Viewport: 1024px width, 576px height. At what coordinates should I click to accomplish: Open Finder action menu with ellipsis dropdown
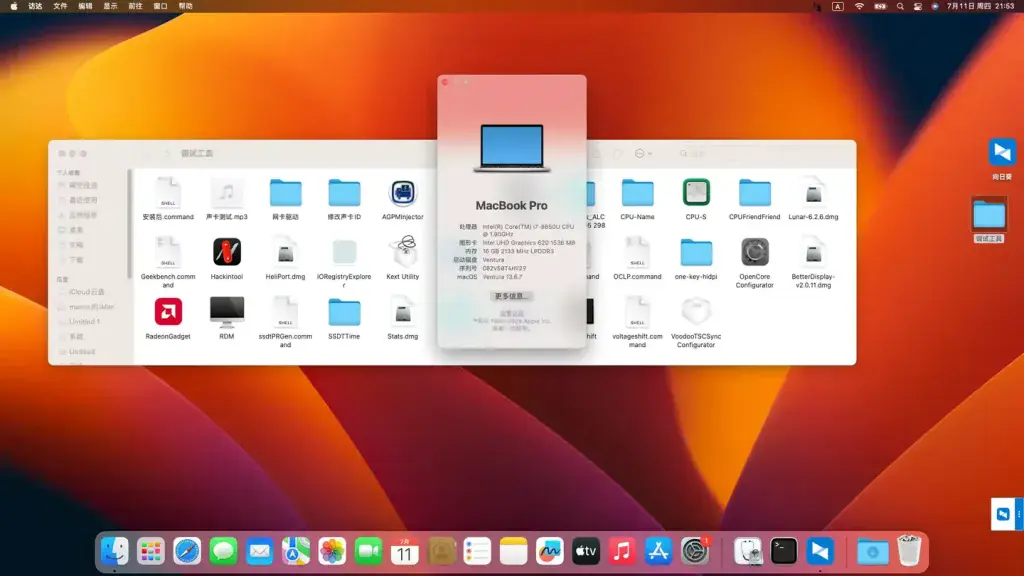[643, 153]
